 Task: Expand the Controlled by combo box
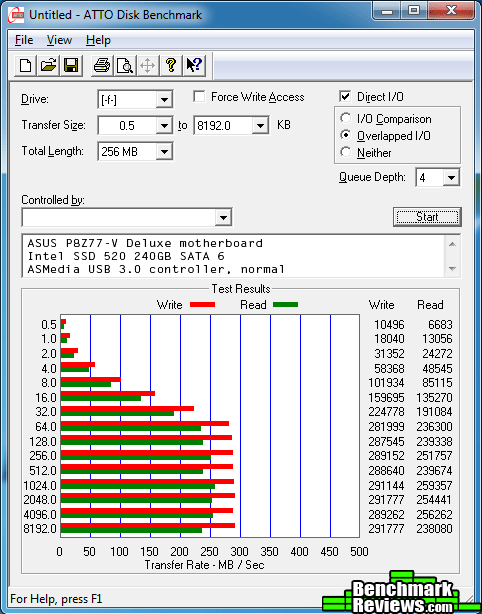click(x=223, y=217)
